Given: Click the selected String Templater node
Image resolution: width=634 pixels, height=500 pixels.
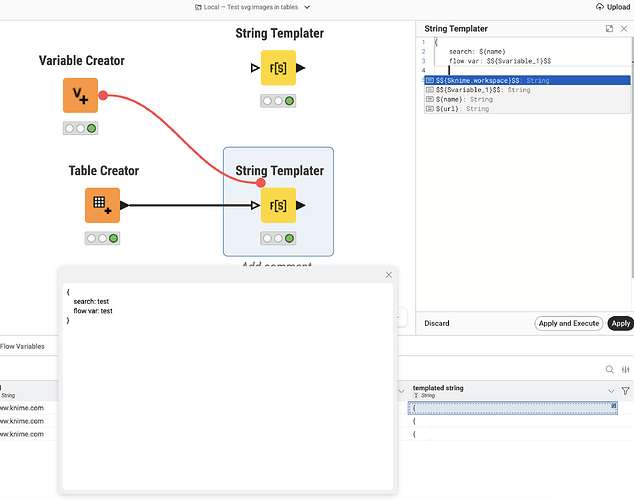Looking at the screenshot, I should [278, 206].
